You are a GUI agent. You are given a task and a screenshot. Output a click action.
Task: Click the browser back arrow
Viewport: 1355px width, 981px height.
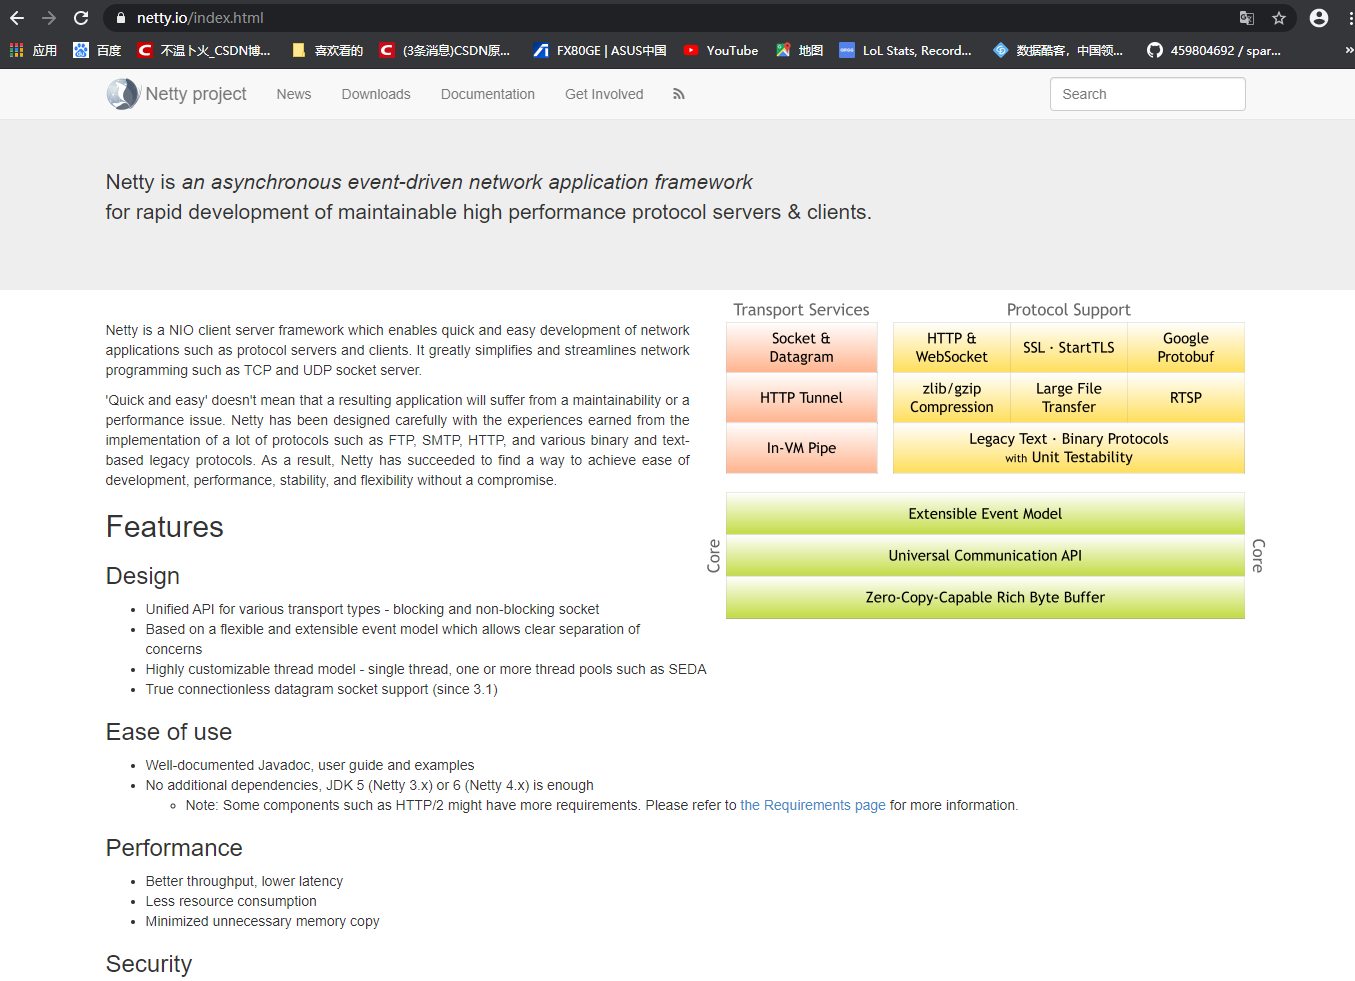pos(17,18)
